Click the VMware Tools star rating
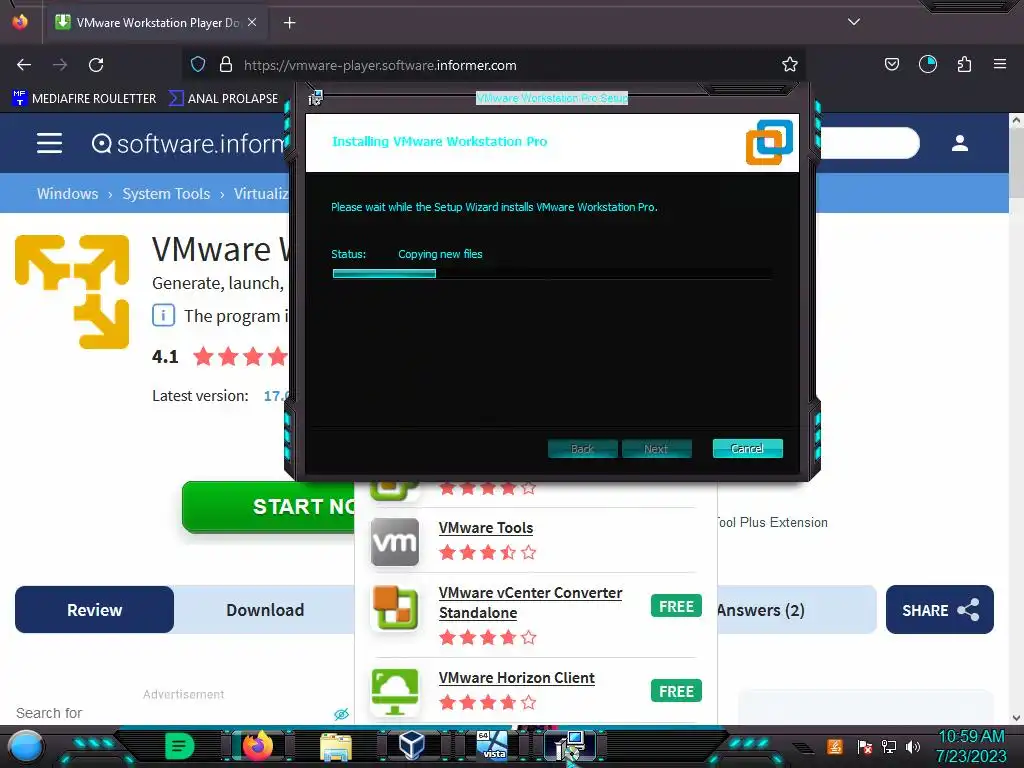 (x=488, y=553)
